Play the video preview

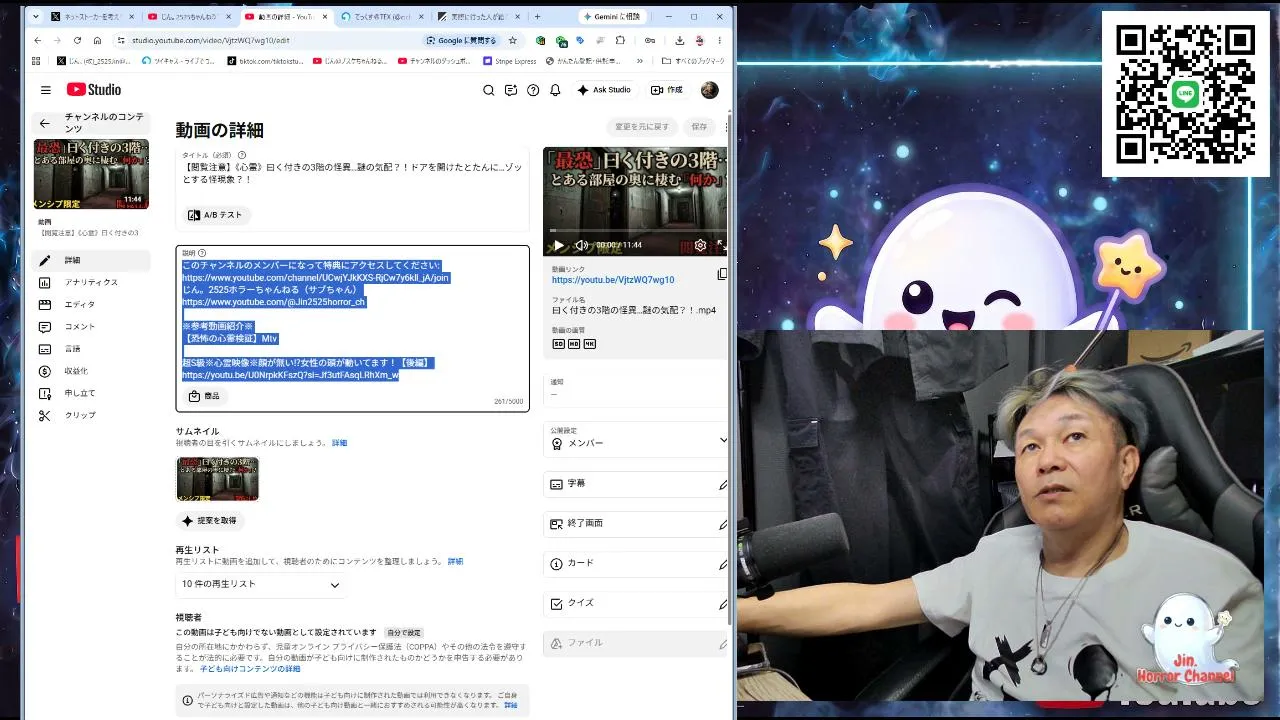[559, 245]
